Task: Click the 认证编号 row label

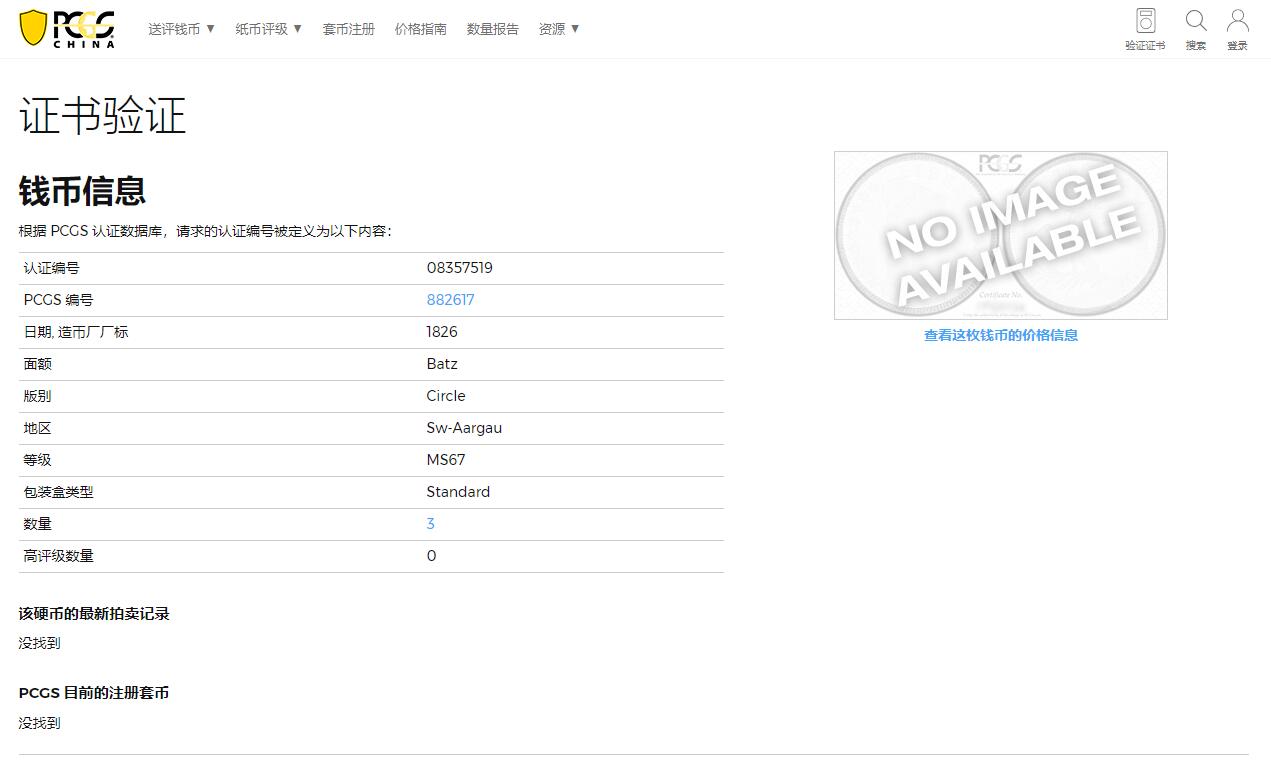Action: 52,268
